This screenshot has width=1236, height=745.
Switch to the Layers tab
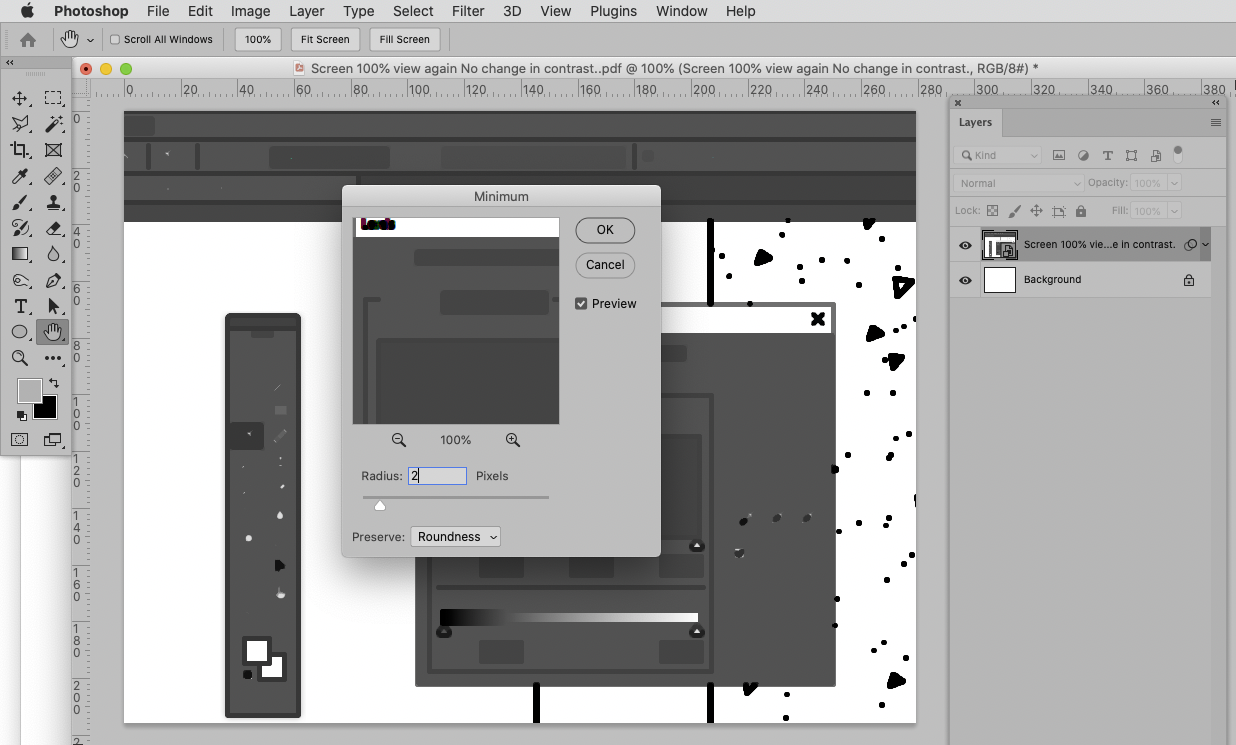(975, 122)
